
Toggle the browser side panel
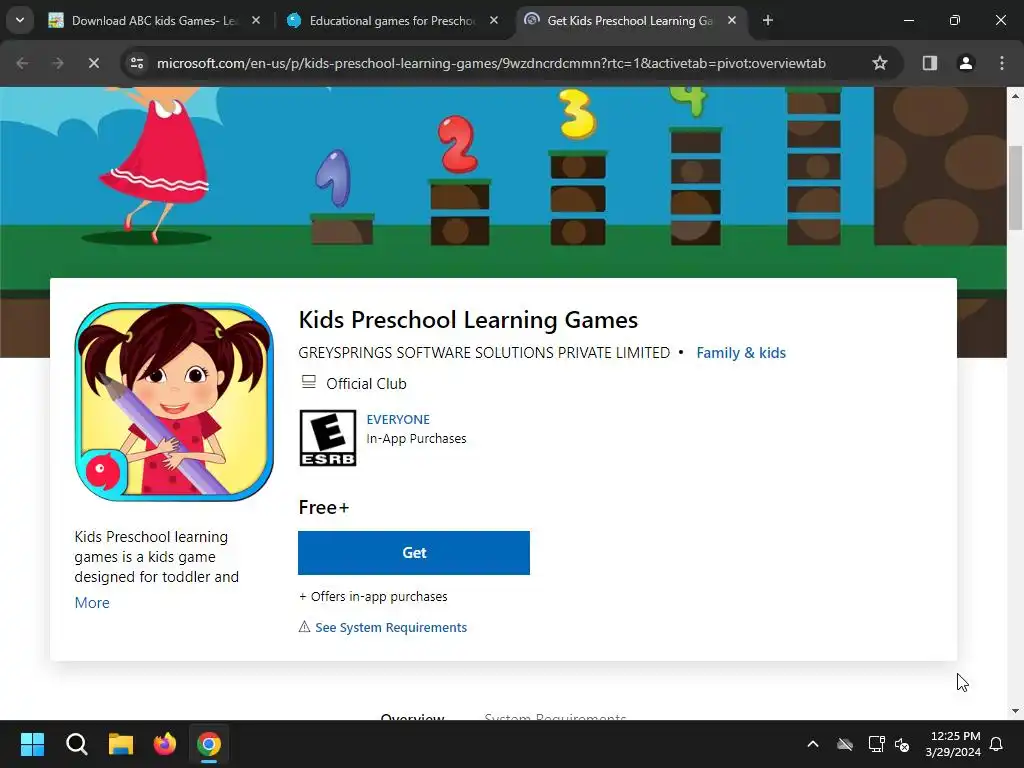pyautogui.click(x=930, y=63)
